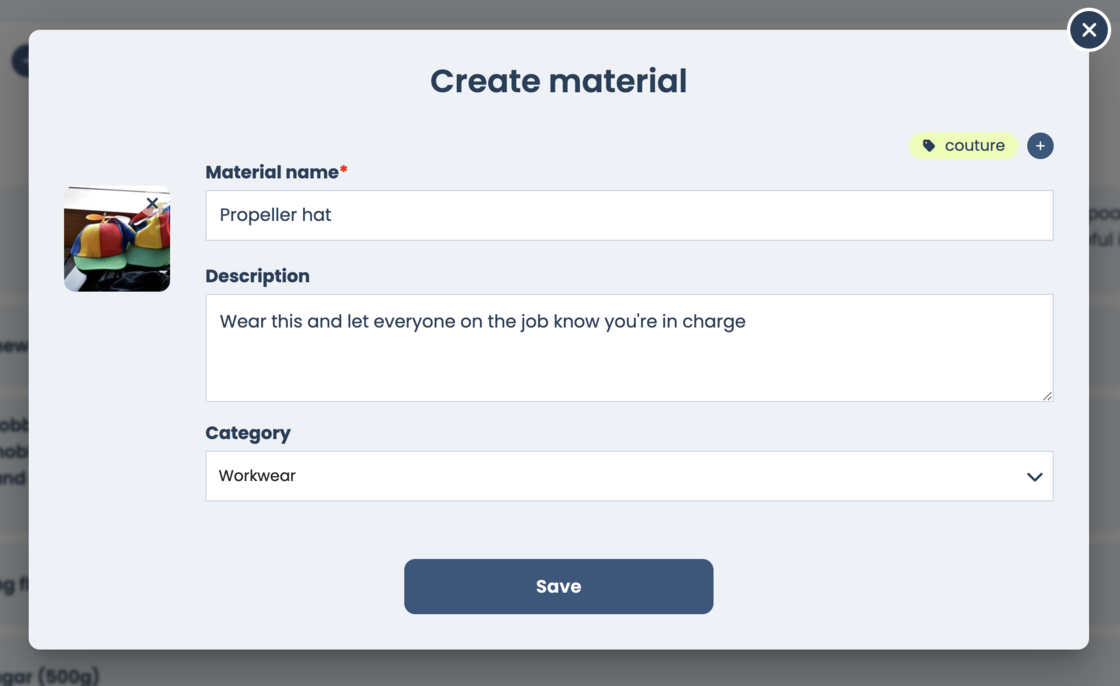Click the tag icon in couture chip
Viewport: 1120px width, 686px height.
click(929, 146)
